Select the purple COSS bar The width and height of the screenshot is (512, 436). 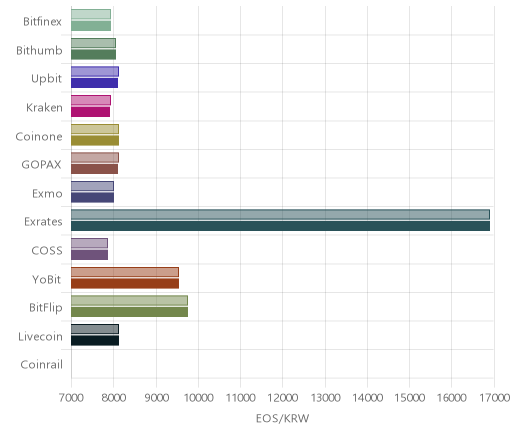(89, 255)
